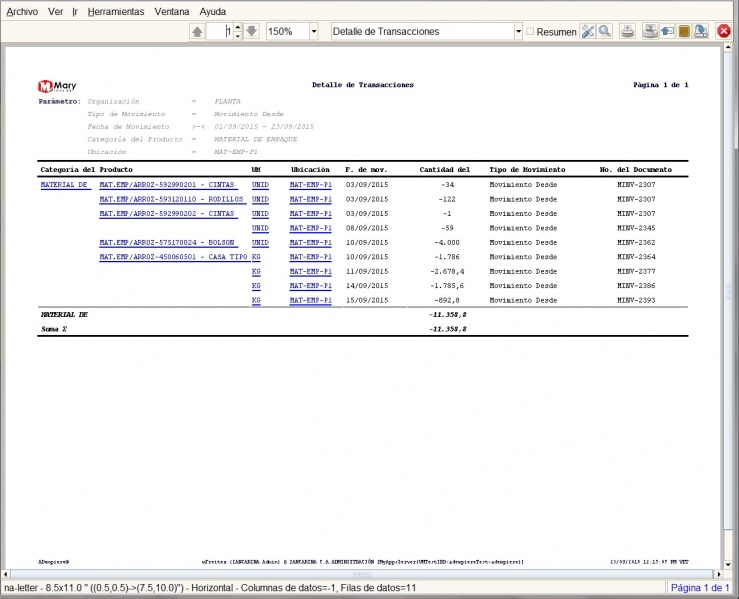The height and width of the screenshot is (599, 739).
Task: Click the F. de mov. column header
Action: [x=366, y=170]
